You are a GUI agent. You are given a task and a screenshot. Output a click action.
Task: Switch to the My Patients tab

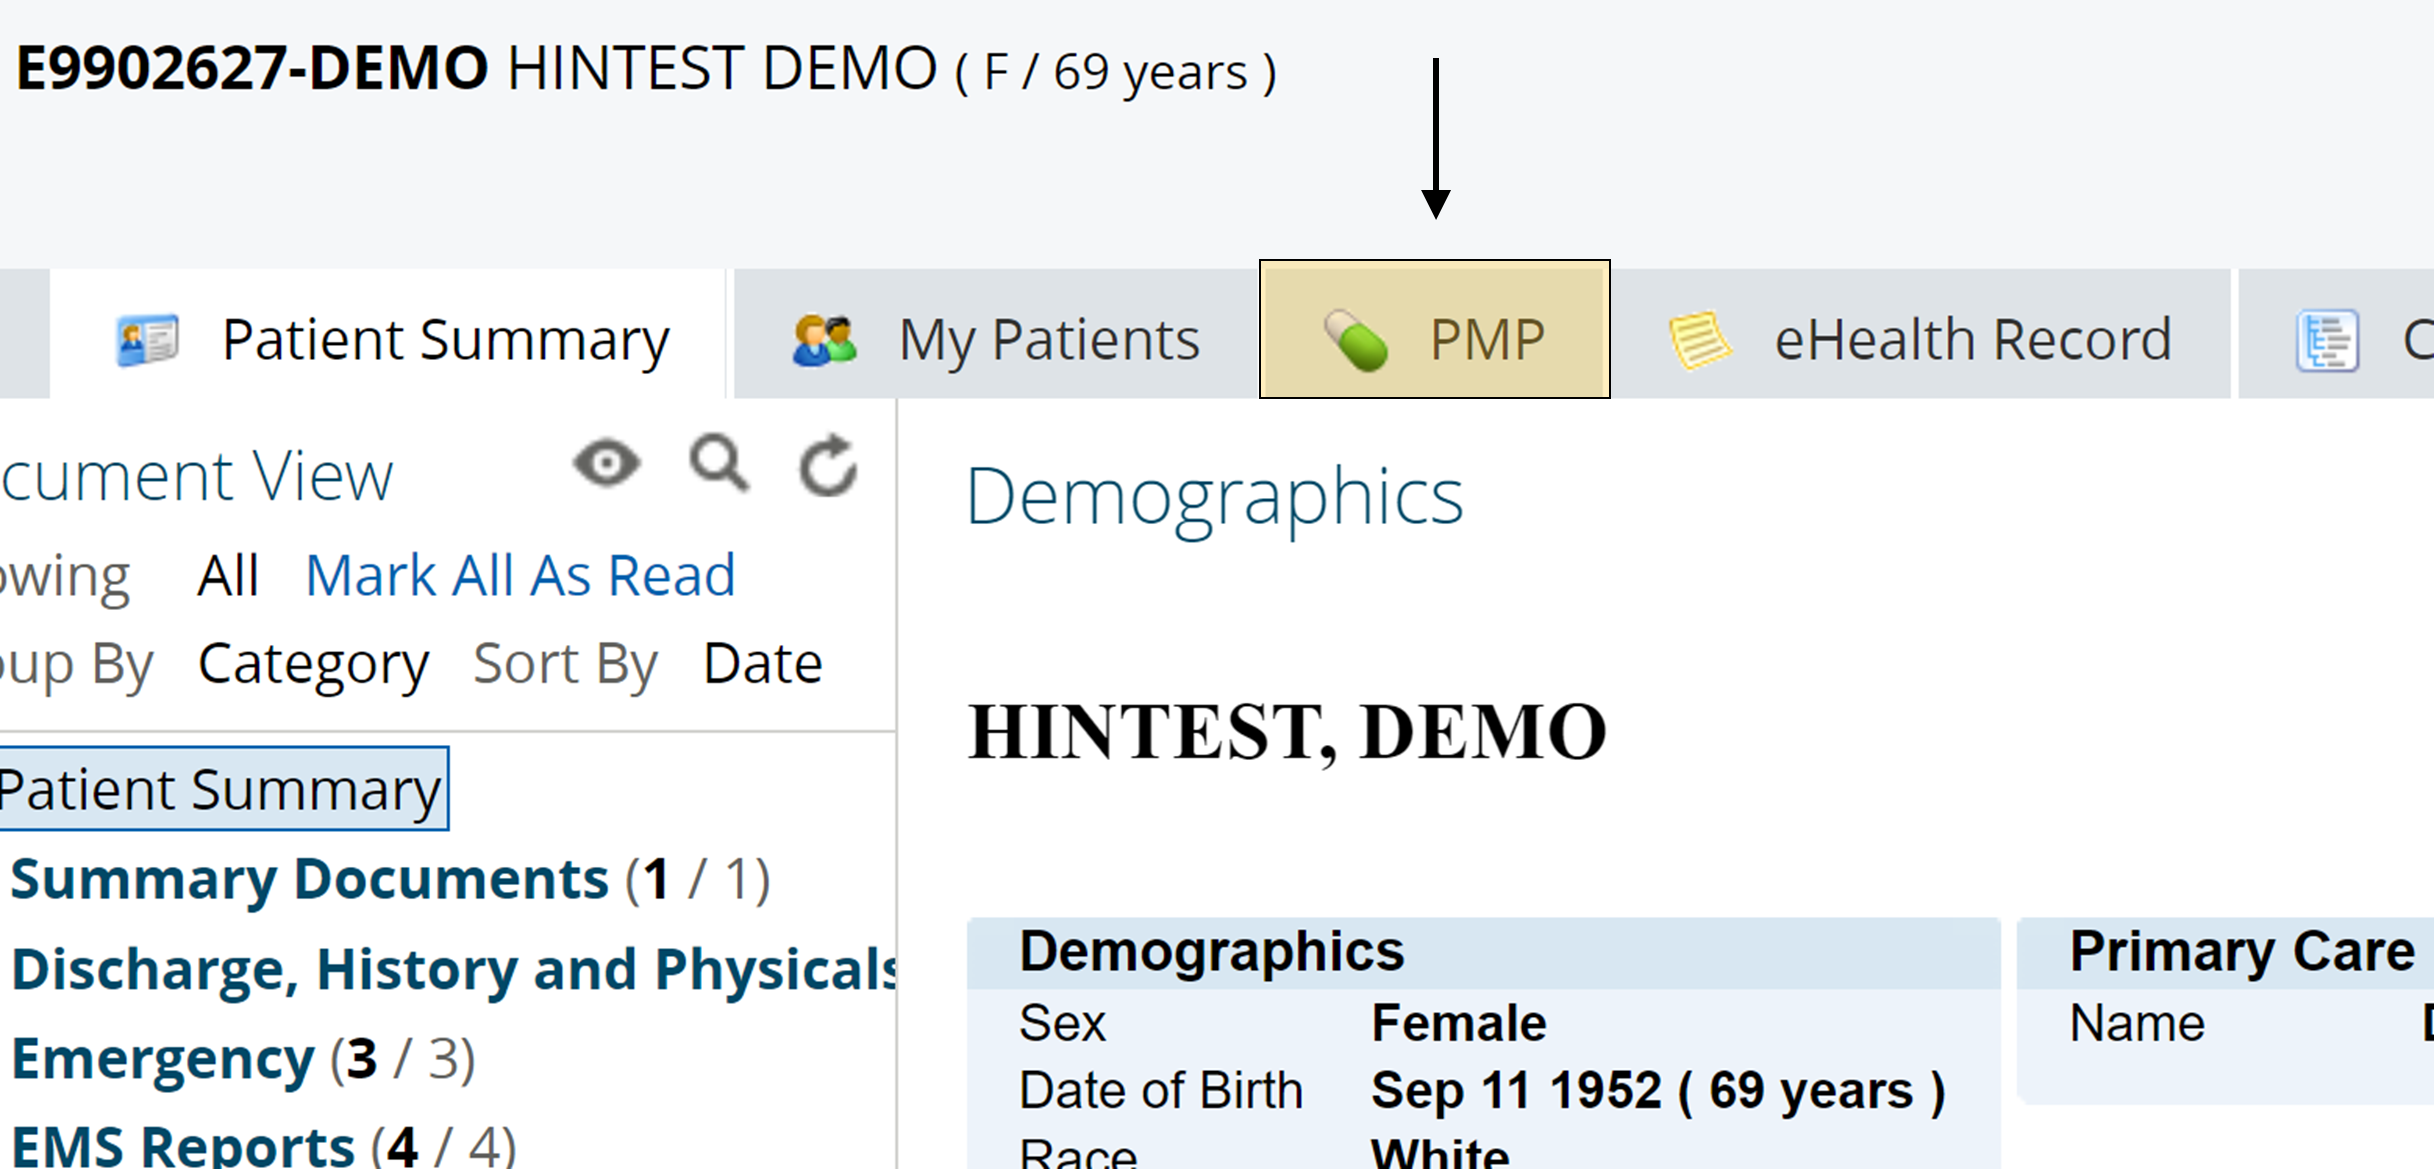pyautogui.click(x=1047, y=340)
